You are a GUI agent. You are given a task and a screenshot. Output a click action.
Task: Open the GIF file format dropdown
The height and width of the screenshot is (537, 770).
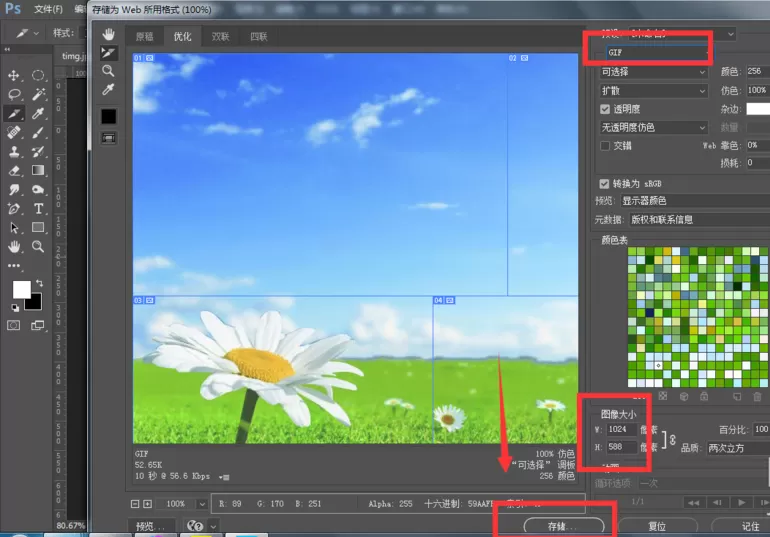(x=658, y=52)
